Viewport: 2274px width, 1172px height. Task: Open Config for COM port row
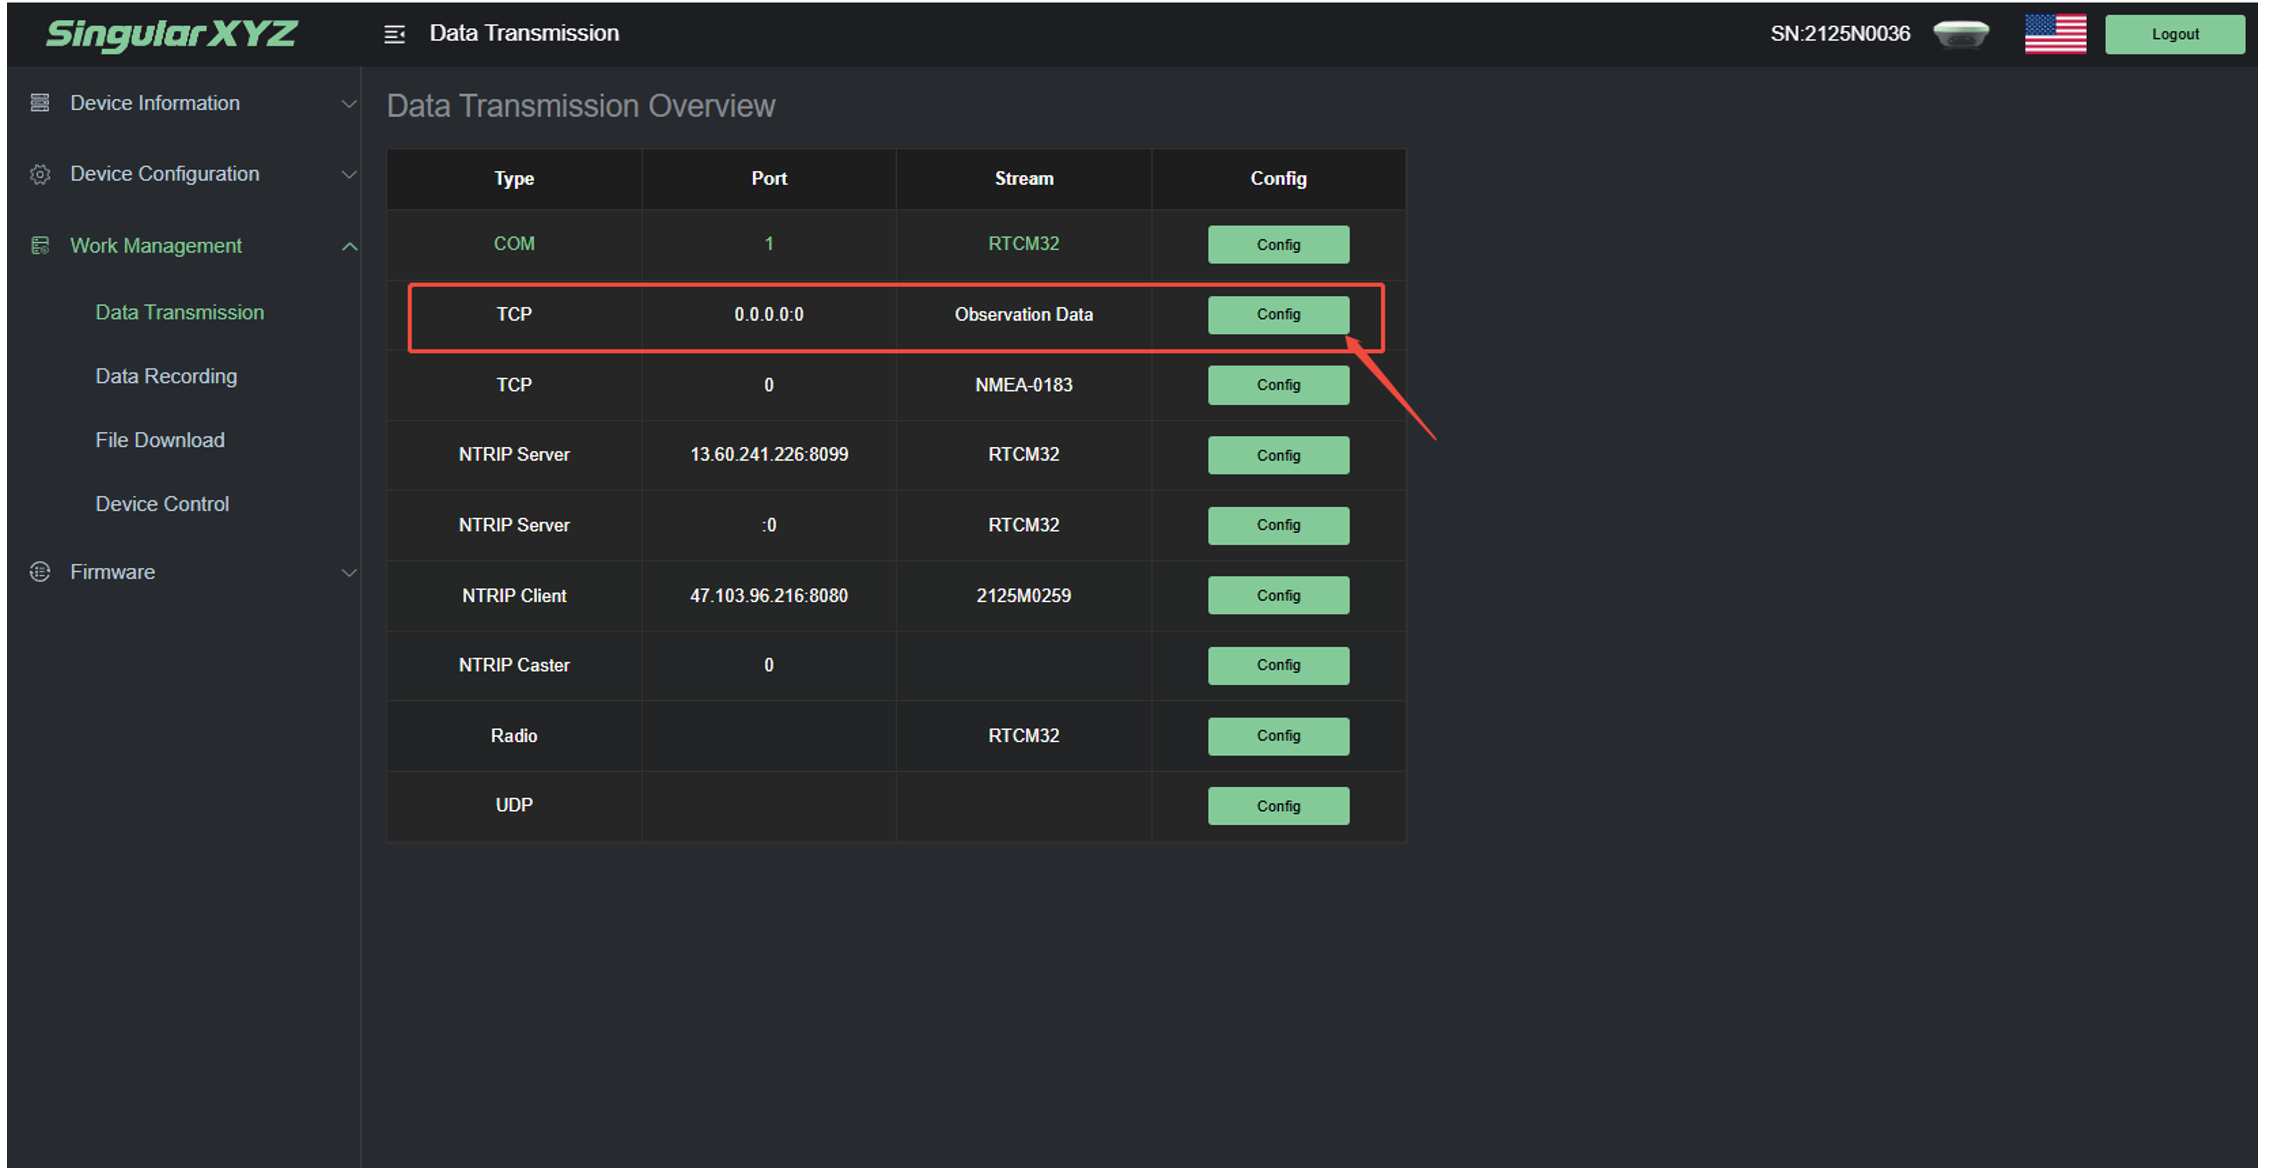click(x=1278, y=245)
